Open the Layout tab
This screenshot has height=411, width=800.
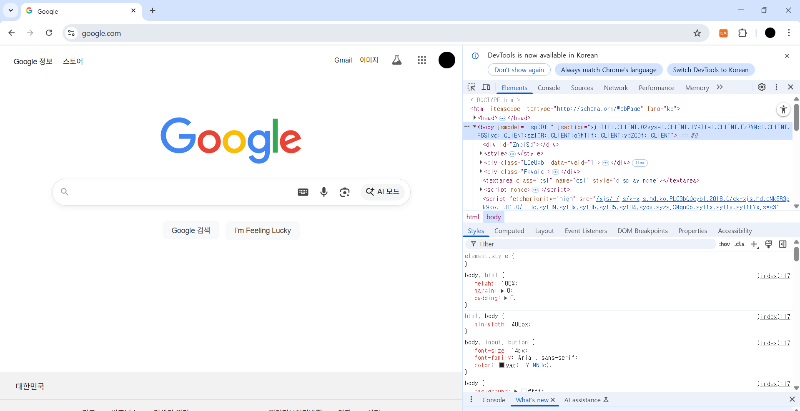(x=544, y=231)
